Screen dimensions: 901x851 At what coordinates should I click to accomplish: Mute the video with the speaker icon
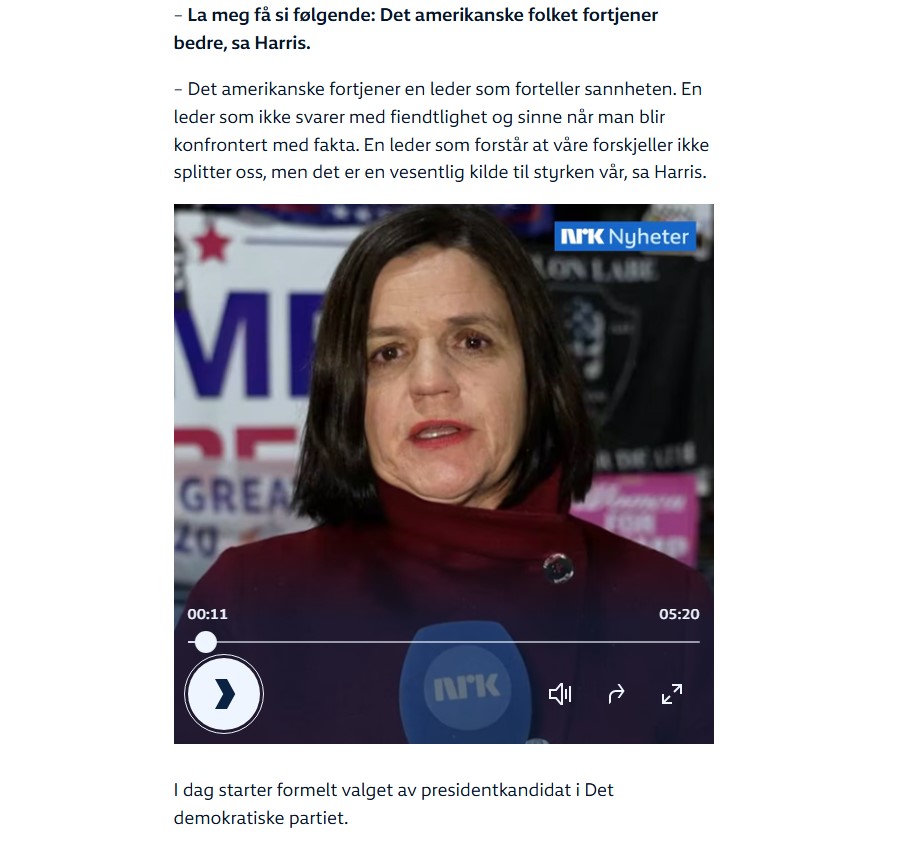tap(560, 694)
